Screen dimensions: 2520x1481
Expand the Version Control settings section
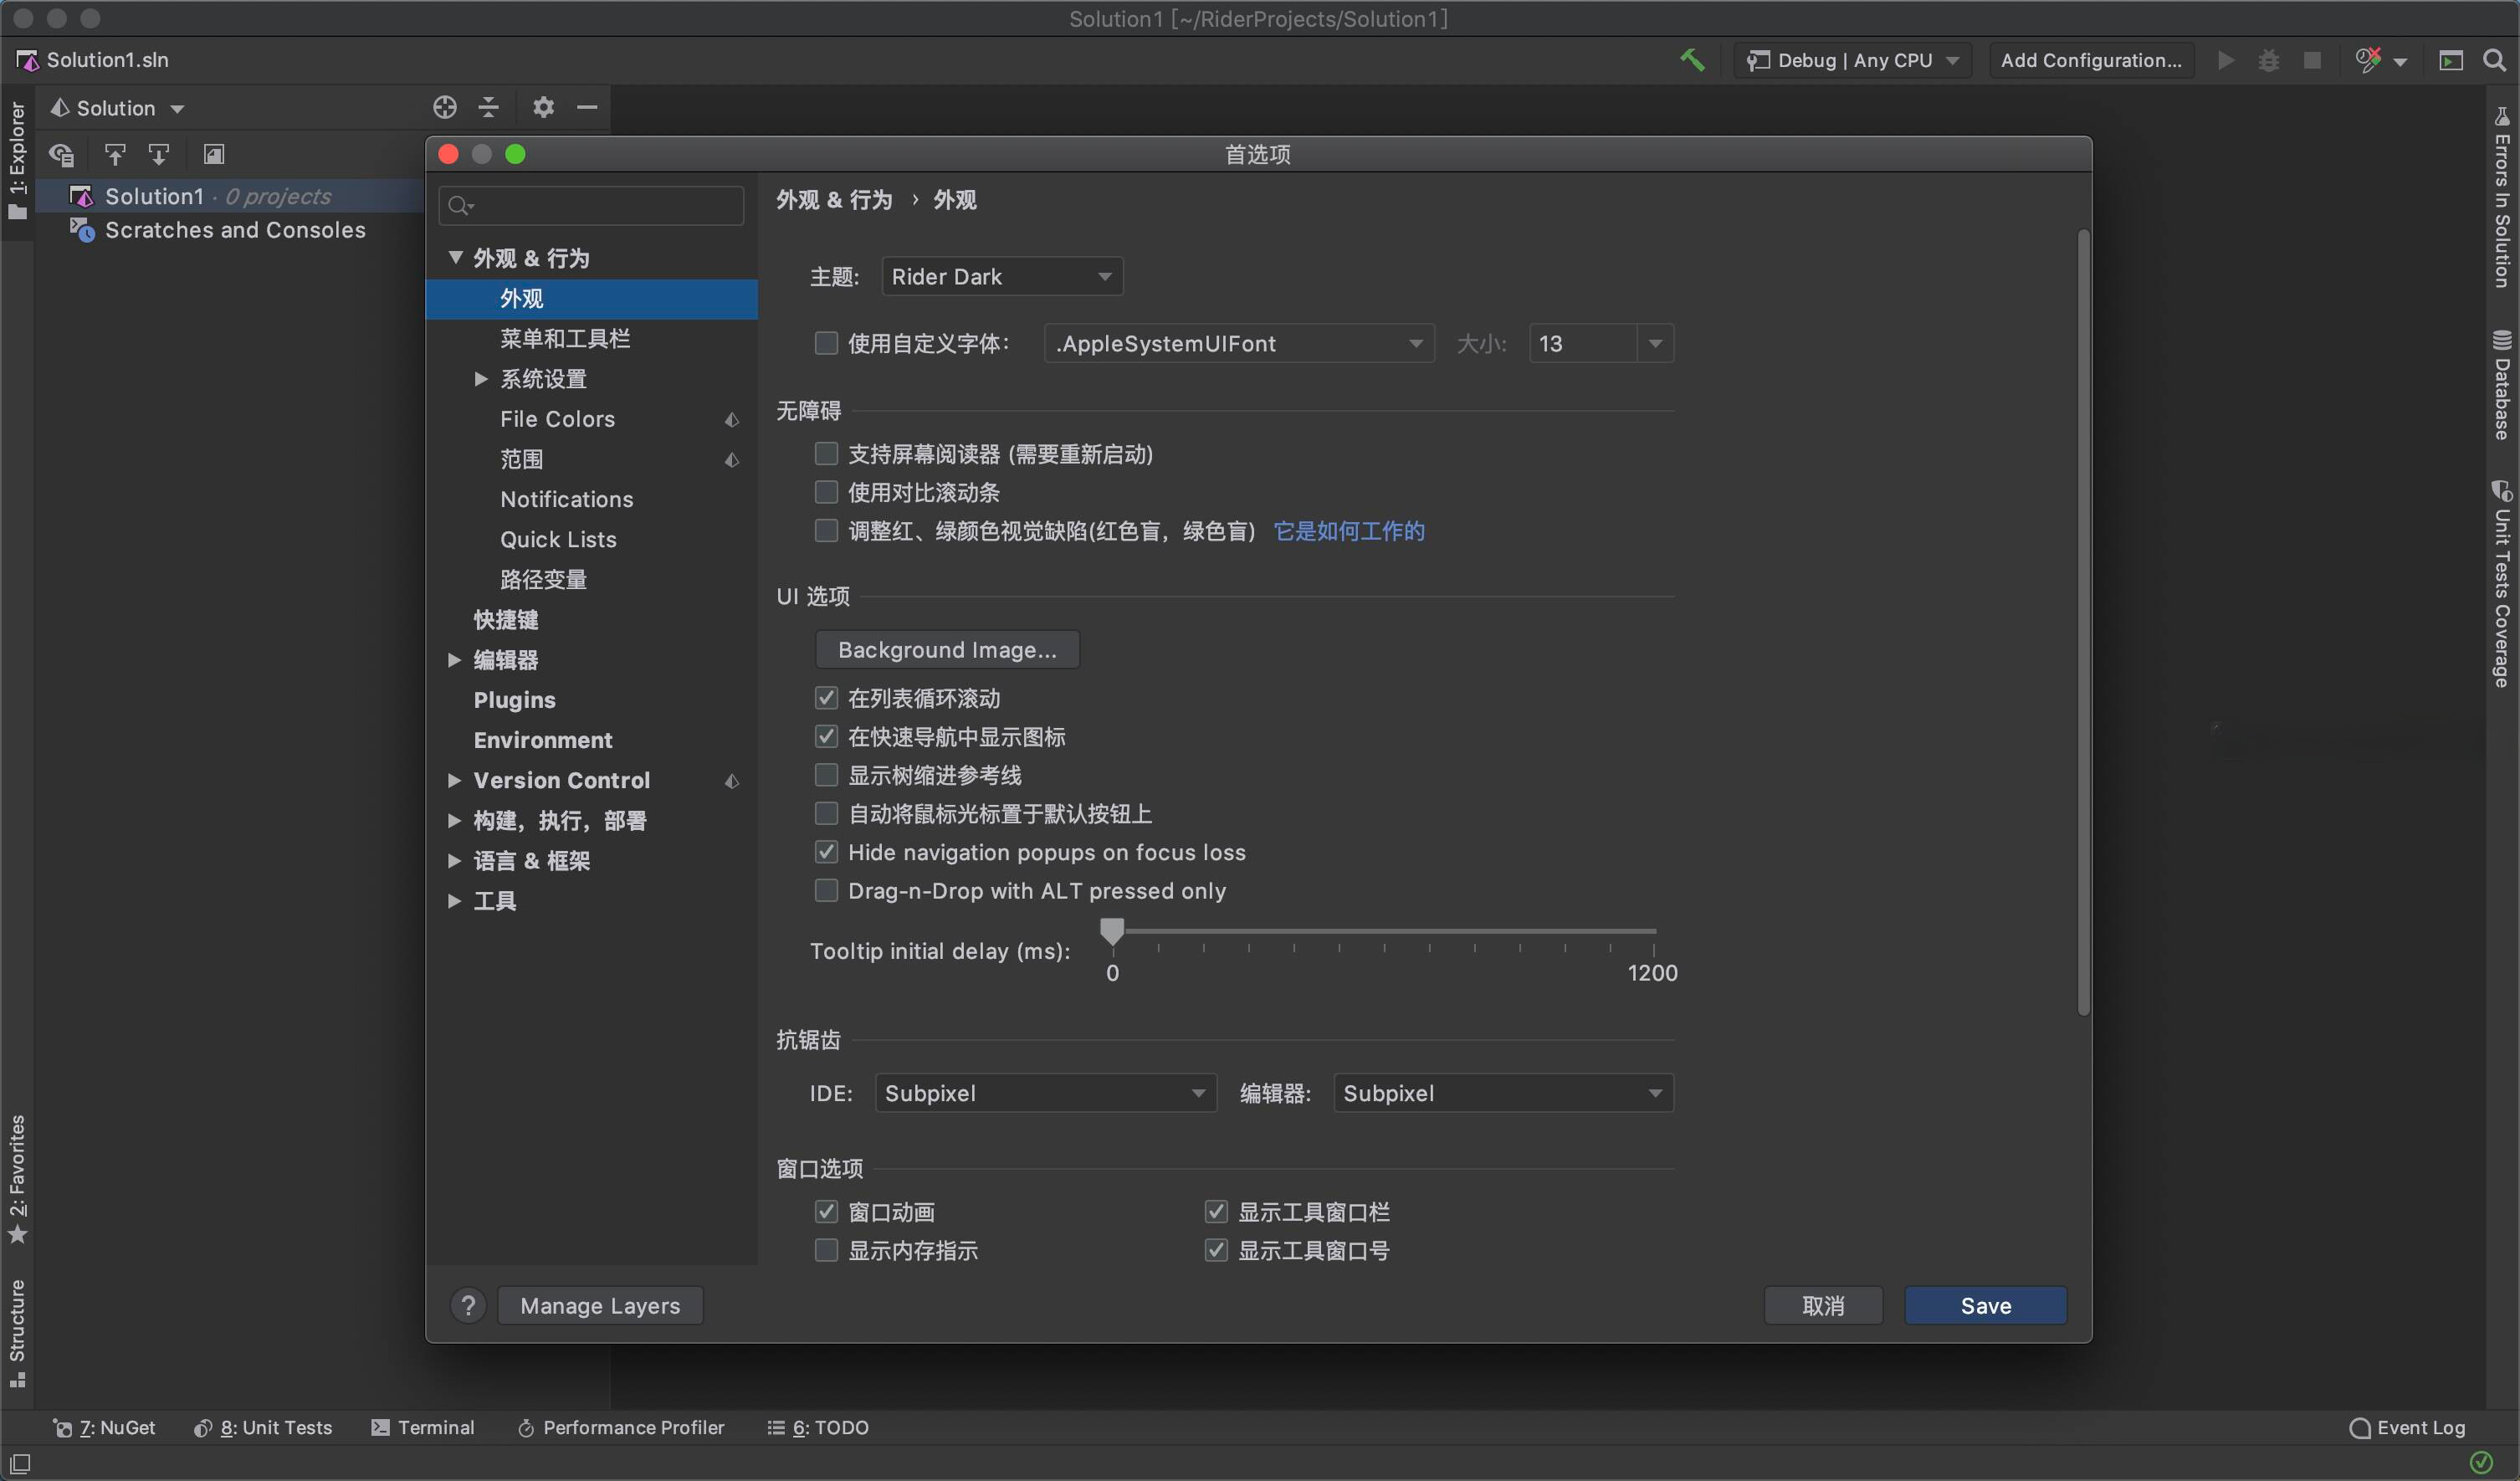(454, 780)
